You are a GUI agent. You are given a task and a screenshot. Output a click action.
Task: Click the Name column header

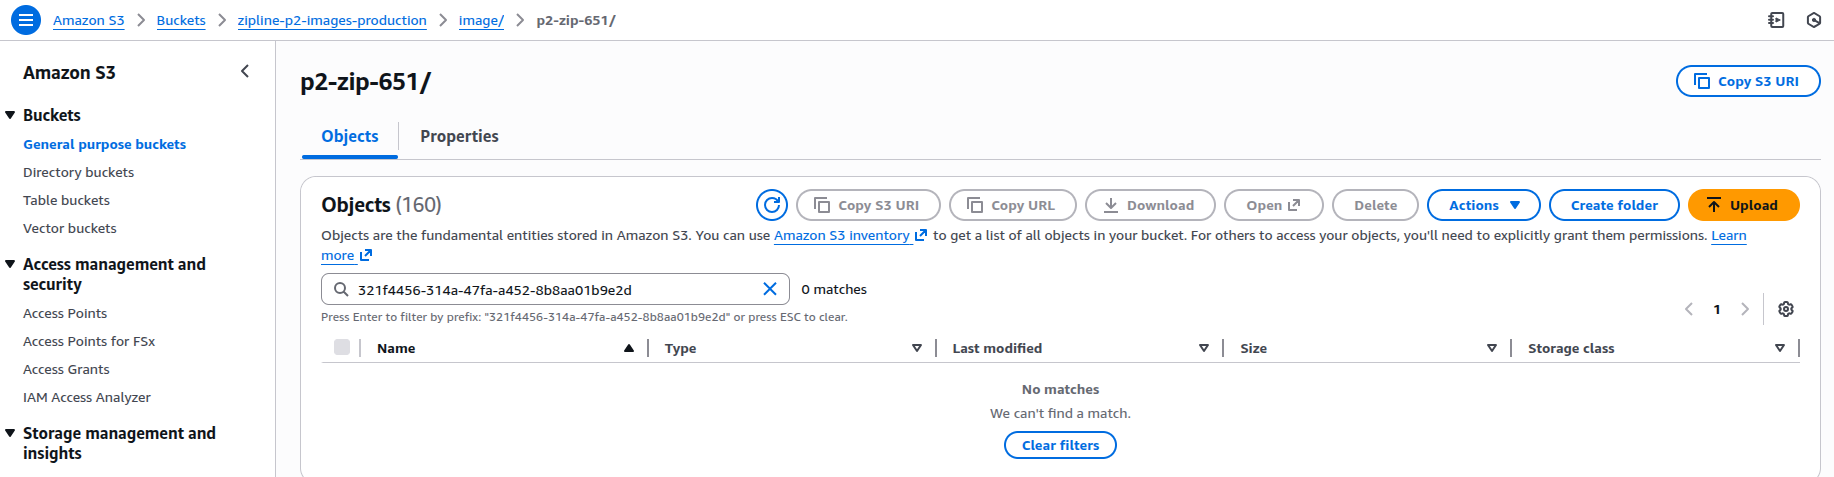click(396, 348)
